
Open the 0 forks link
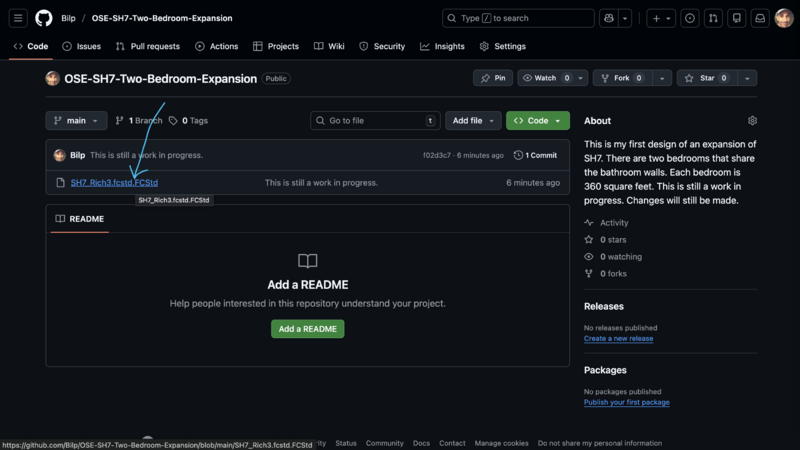tap(606, 273)
